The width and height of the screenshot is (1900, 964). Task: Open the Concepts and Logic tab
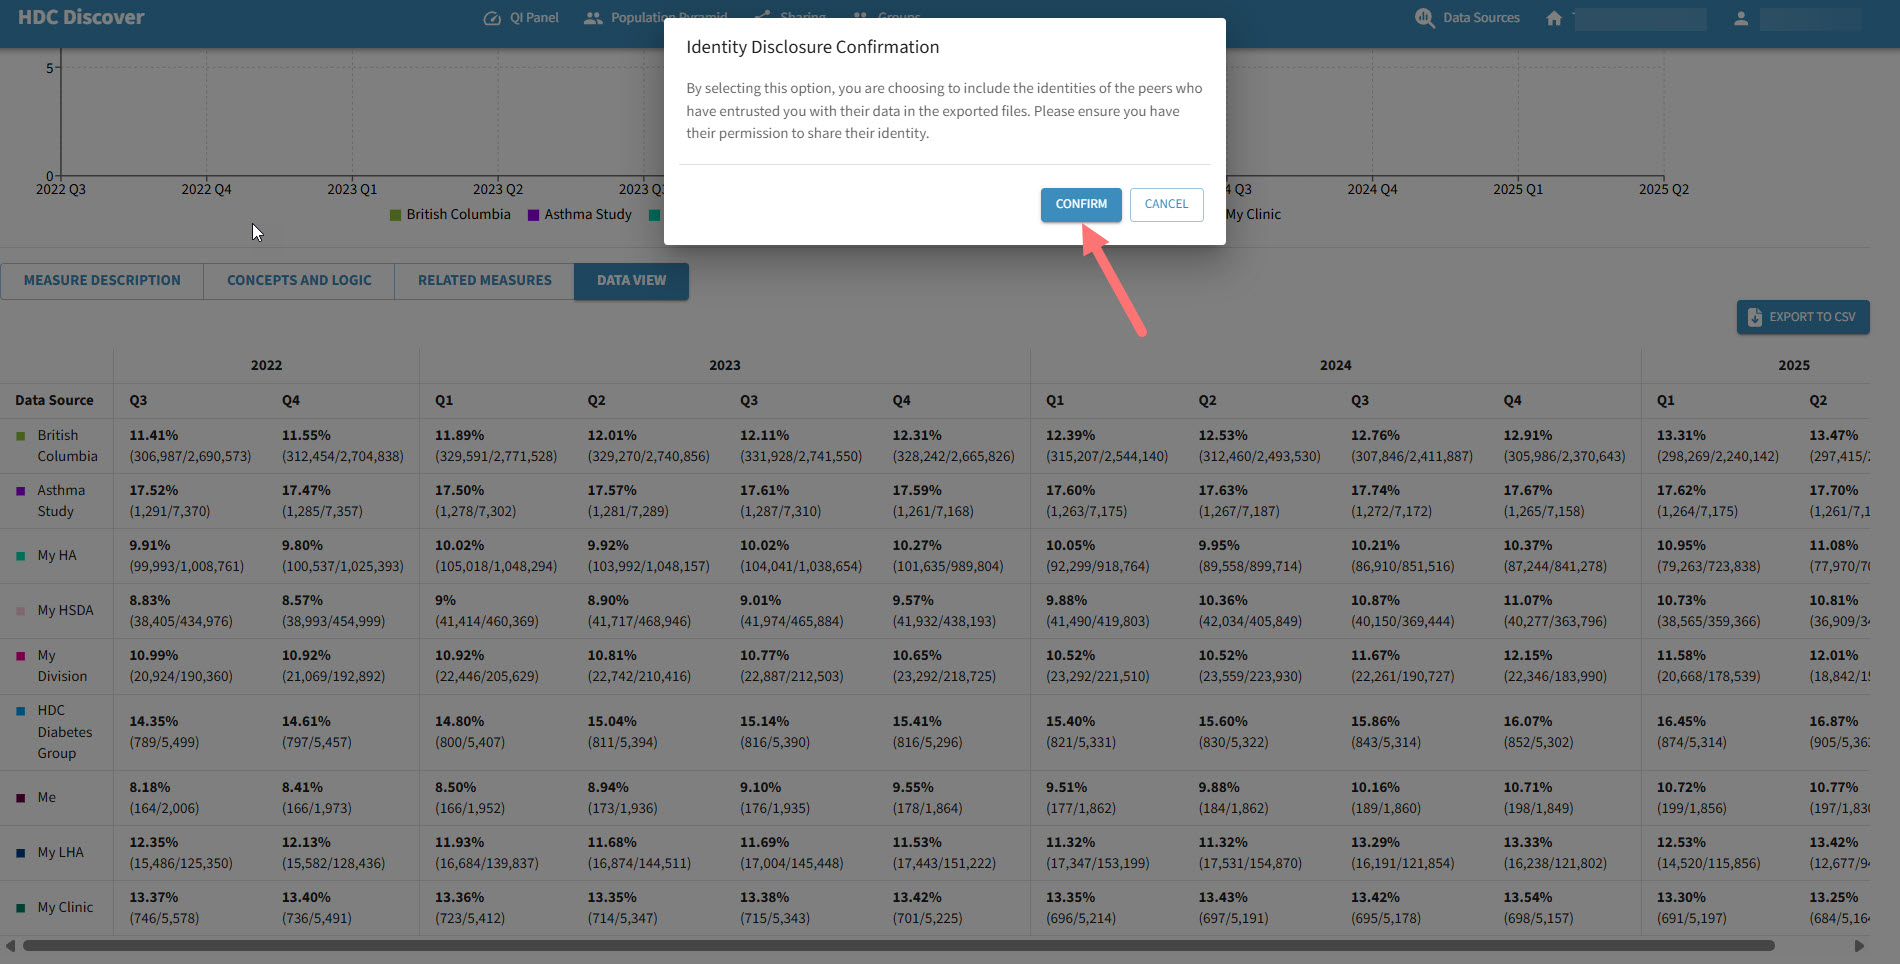click(299, 281)
